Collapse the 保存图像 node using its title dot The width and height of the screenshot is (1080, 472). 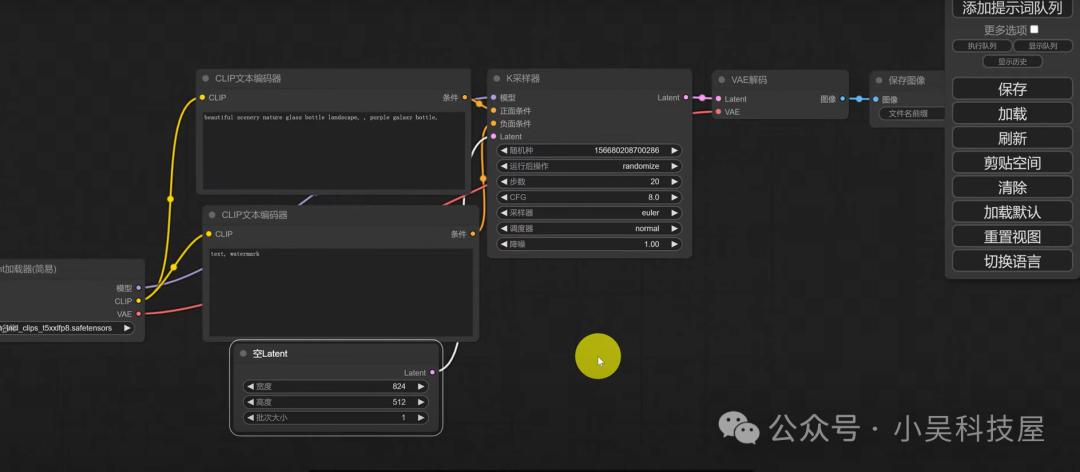tap(879, 81)
